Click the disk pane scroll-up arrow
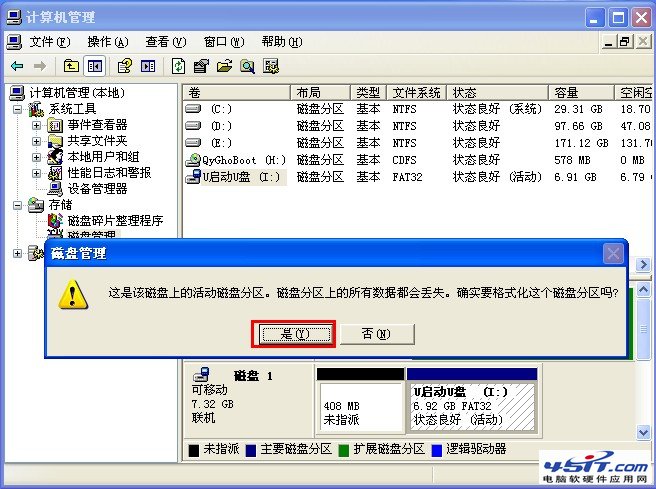This screenshot has height=489, width=656. pos(643,289)
